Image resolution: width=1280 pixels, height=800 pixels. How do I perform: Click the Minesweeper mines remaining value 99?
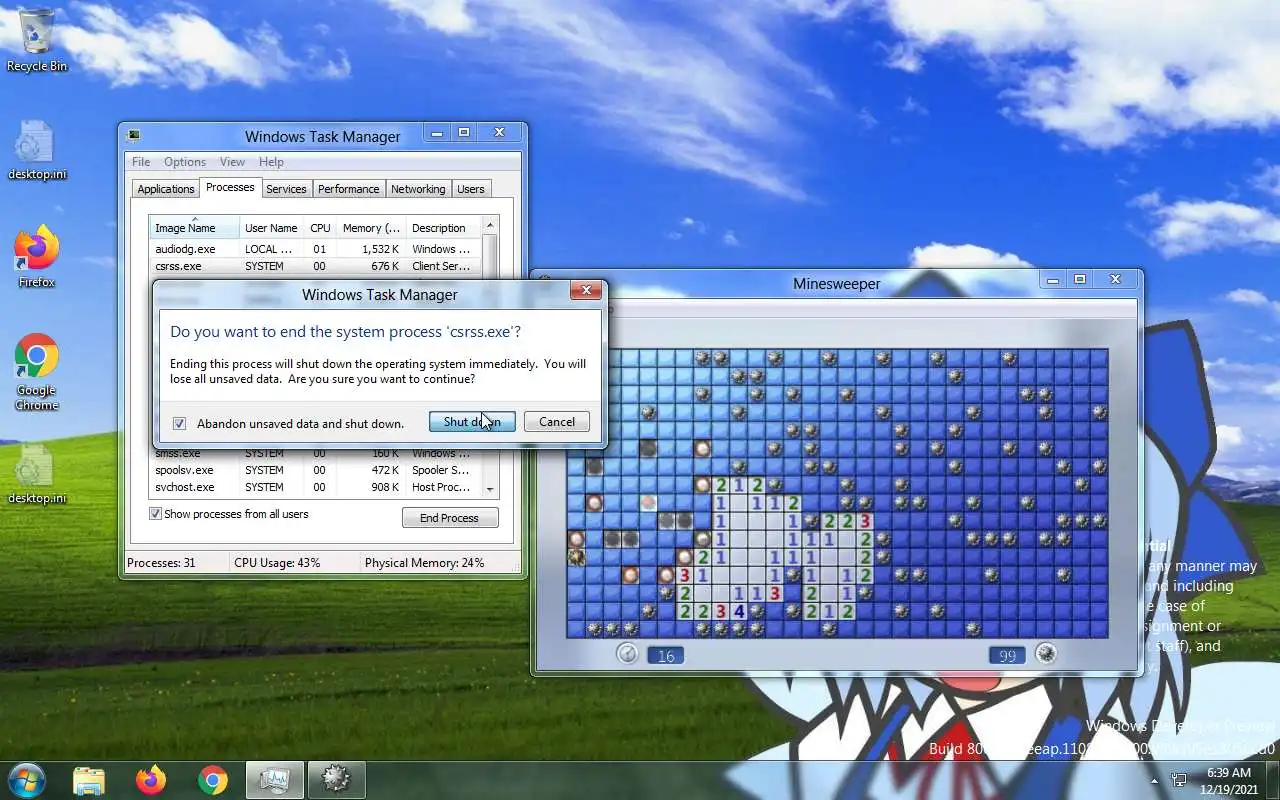point(1007,656)
